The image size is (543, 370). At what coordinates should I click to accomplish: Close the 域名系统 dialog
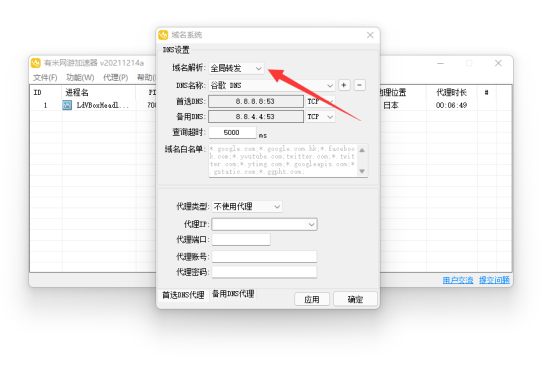pos(370,35)
